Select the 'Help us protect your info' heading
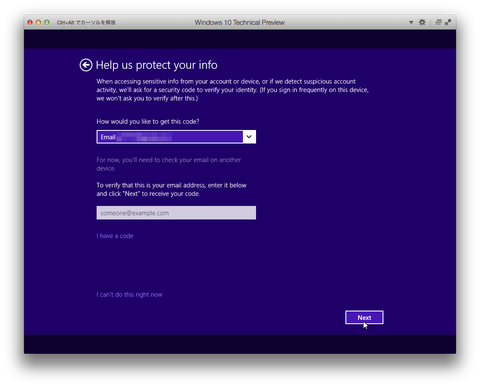The image size is (480, 387). tap(156, 65)
